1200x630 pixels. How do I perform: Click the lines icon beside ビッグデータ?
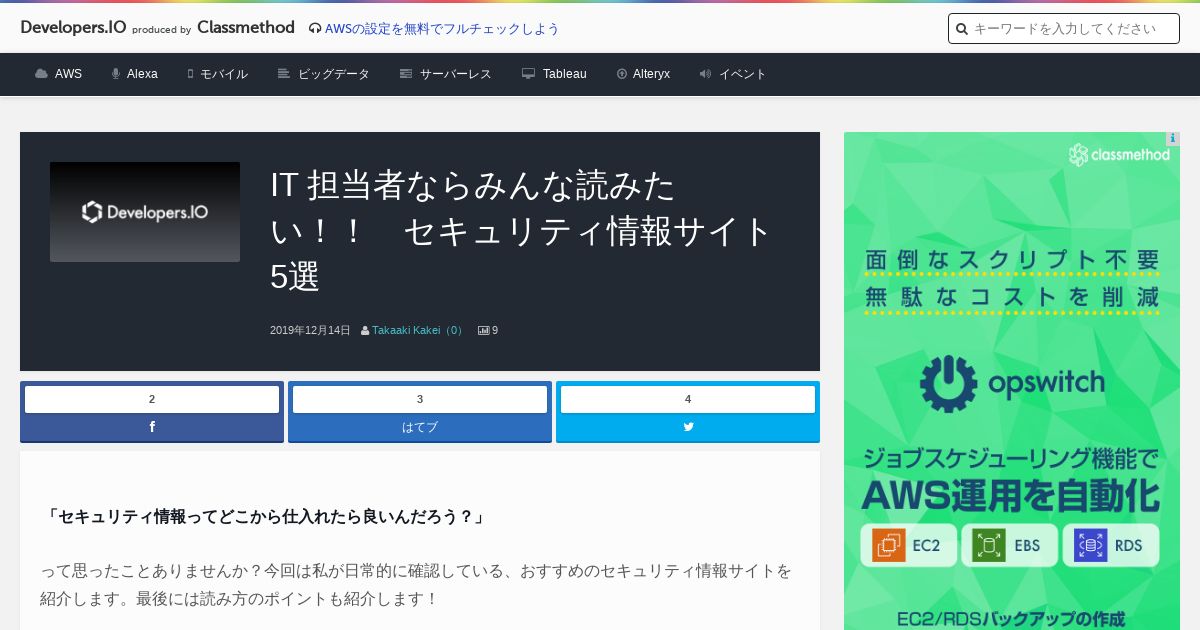click(284, 74)
